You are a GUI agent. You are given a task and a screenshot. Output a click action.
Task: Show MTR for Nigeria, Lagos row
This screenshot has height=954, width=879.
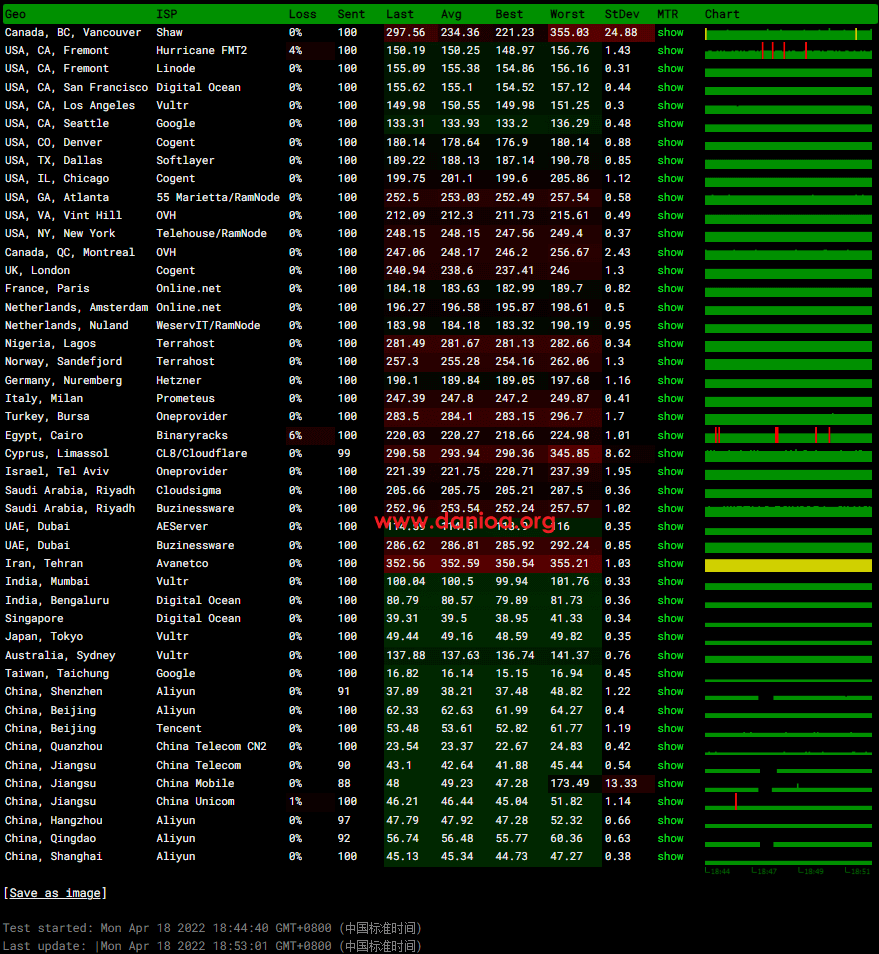pyautogui.click(x=670, y=343)
